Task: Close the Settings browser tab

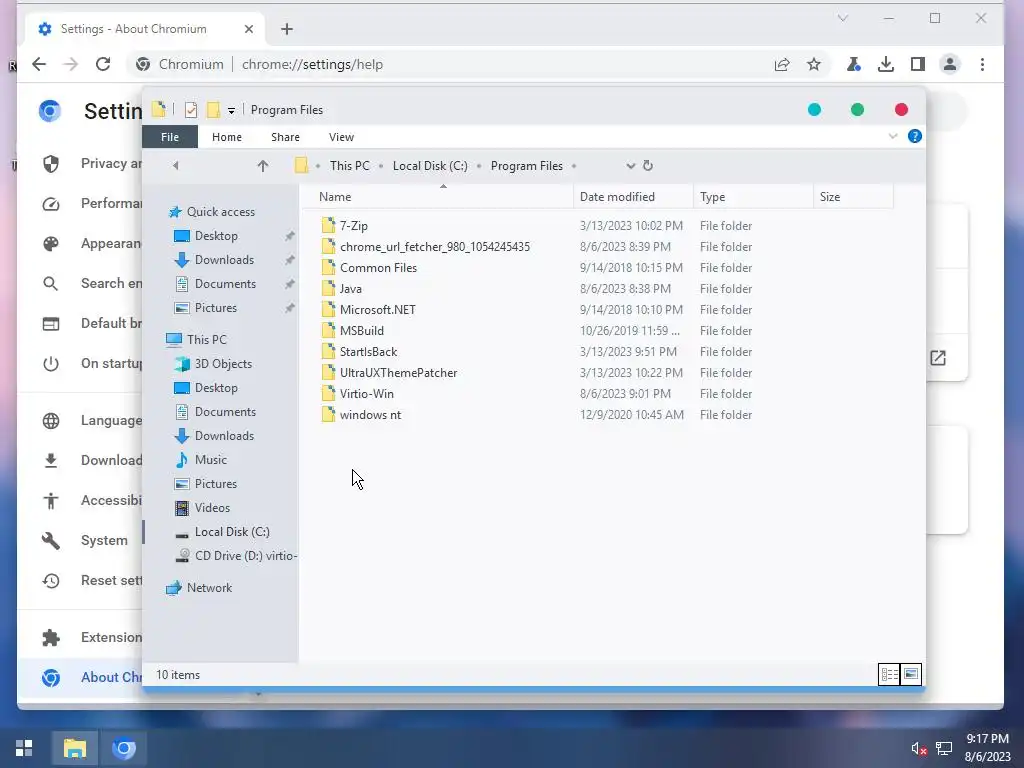Action: tap(249, 29)
